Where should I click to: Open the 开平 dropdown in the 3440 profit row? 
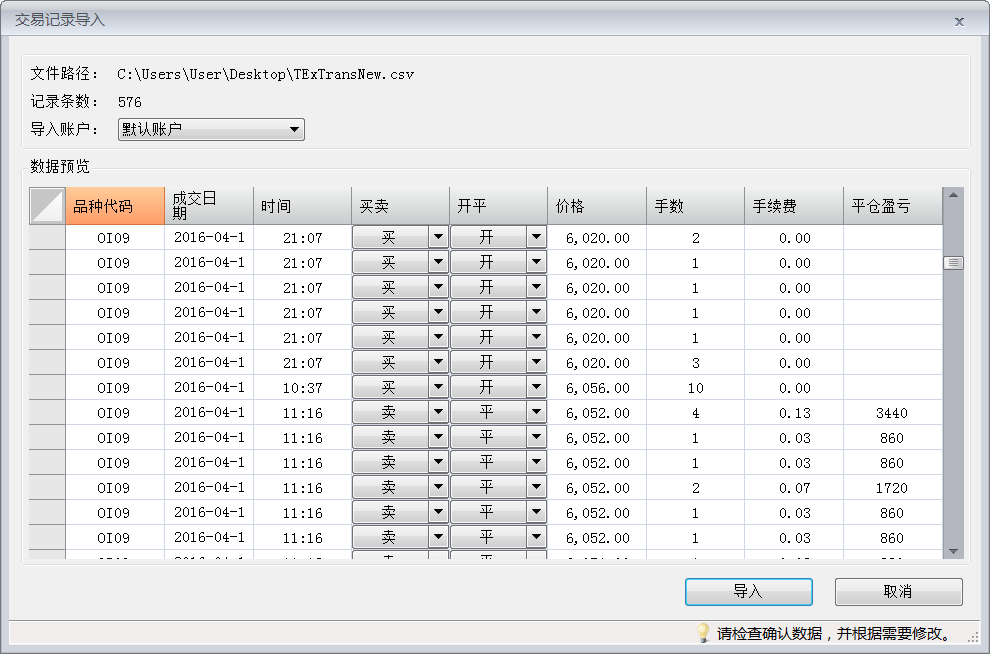537,413
